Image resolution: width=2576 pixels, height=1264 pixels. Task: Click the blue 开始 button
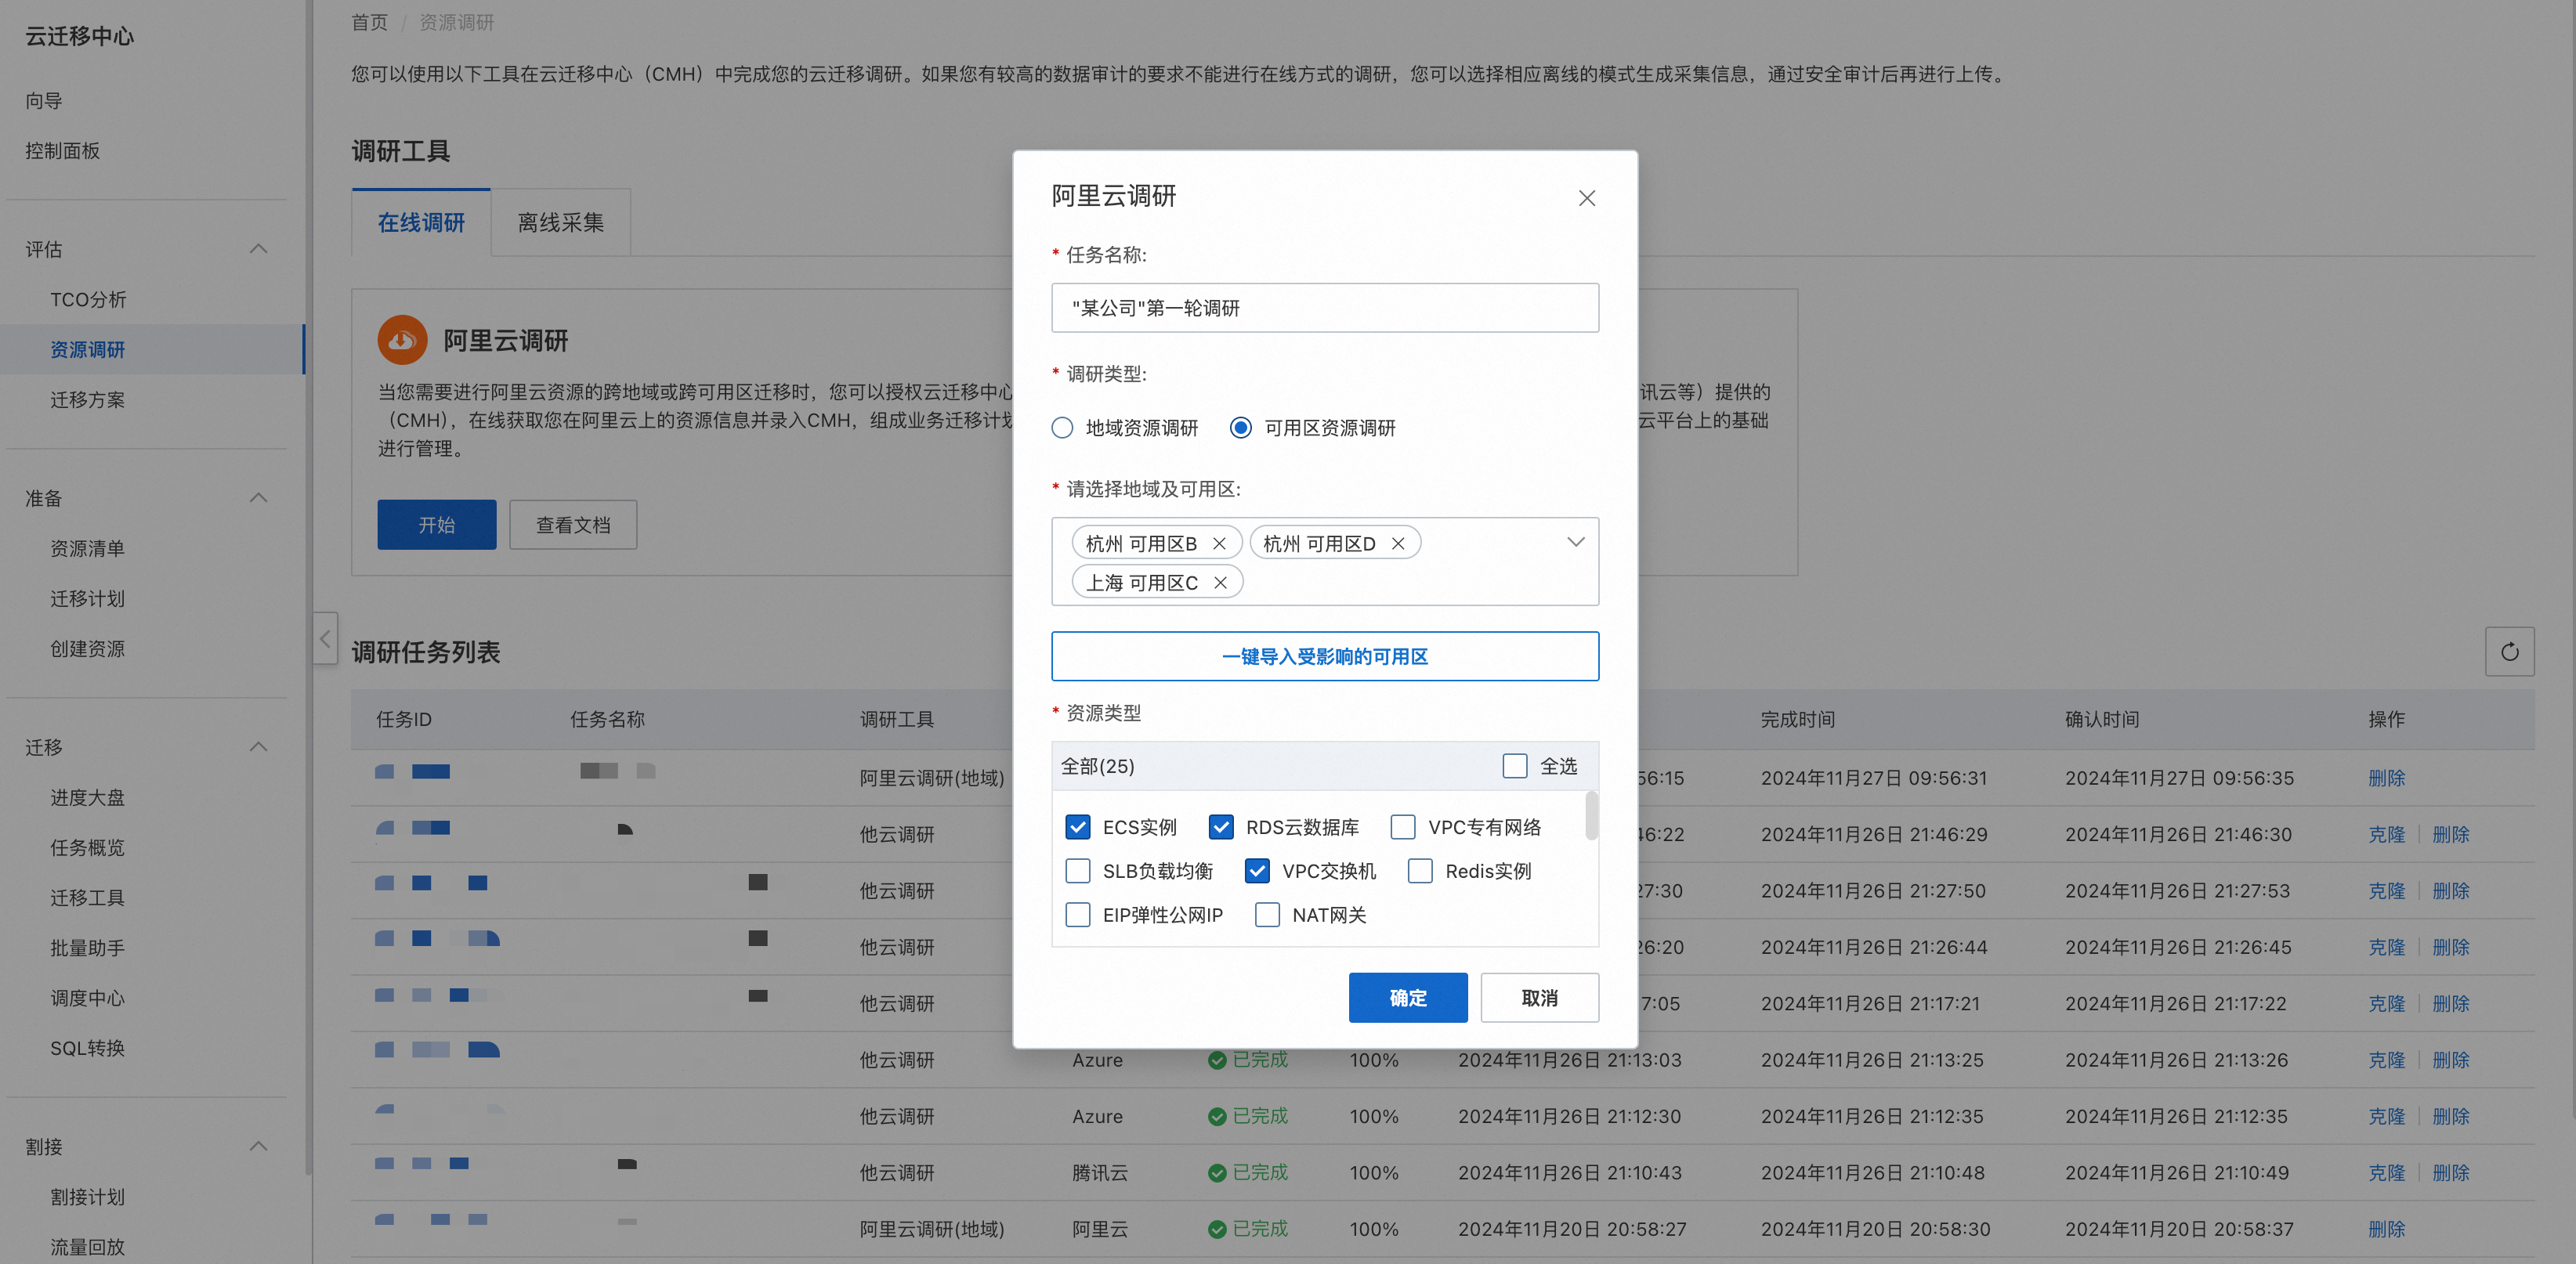point(436,525)
